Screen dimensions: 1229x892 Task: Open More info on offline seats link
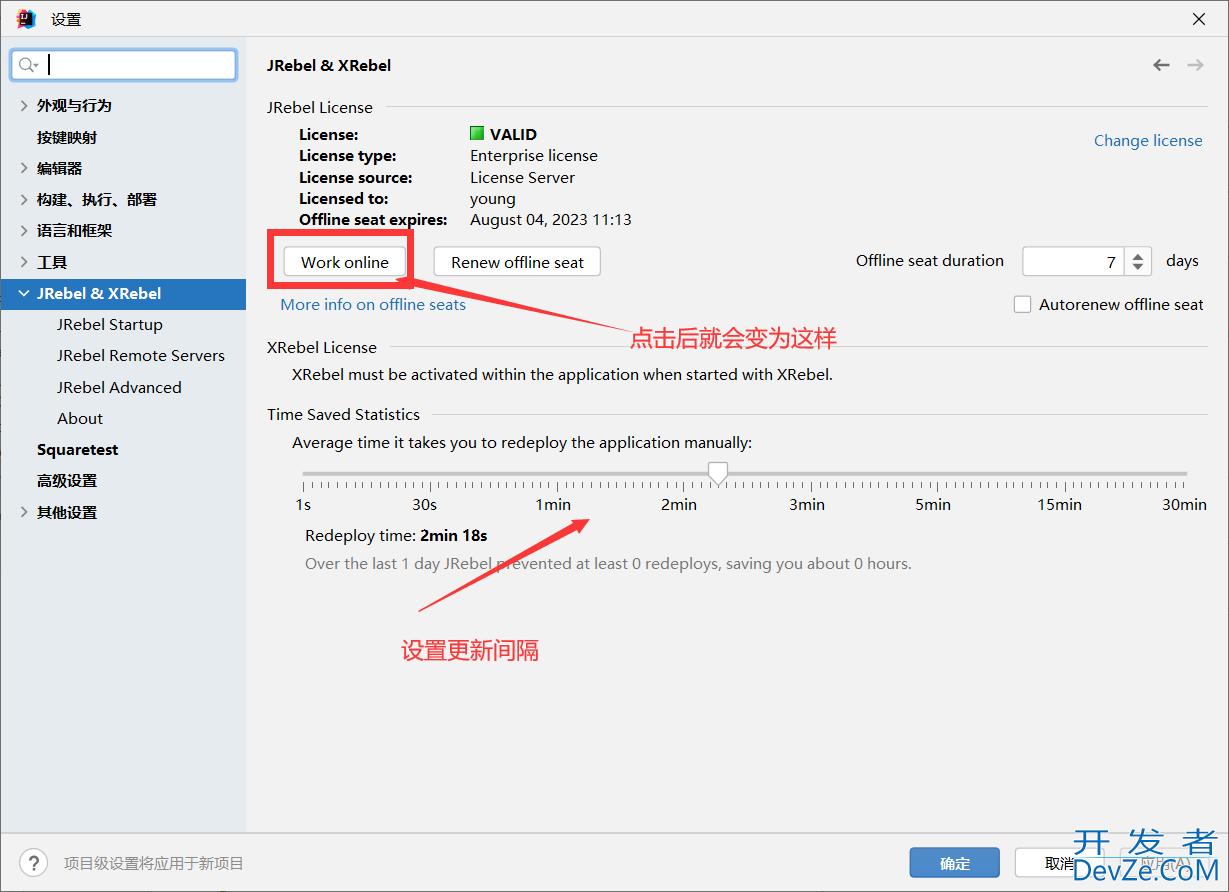coord(373,304)
